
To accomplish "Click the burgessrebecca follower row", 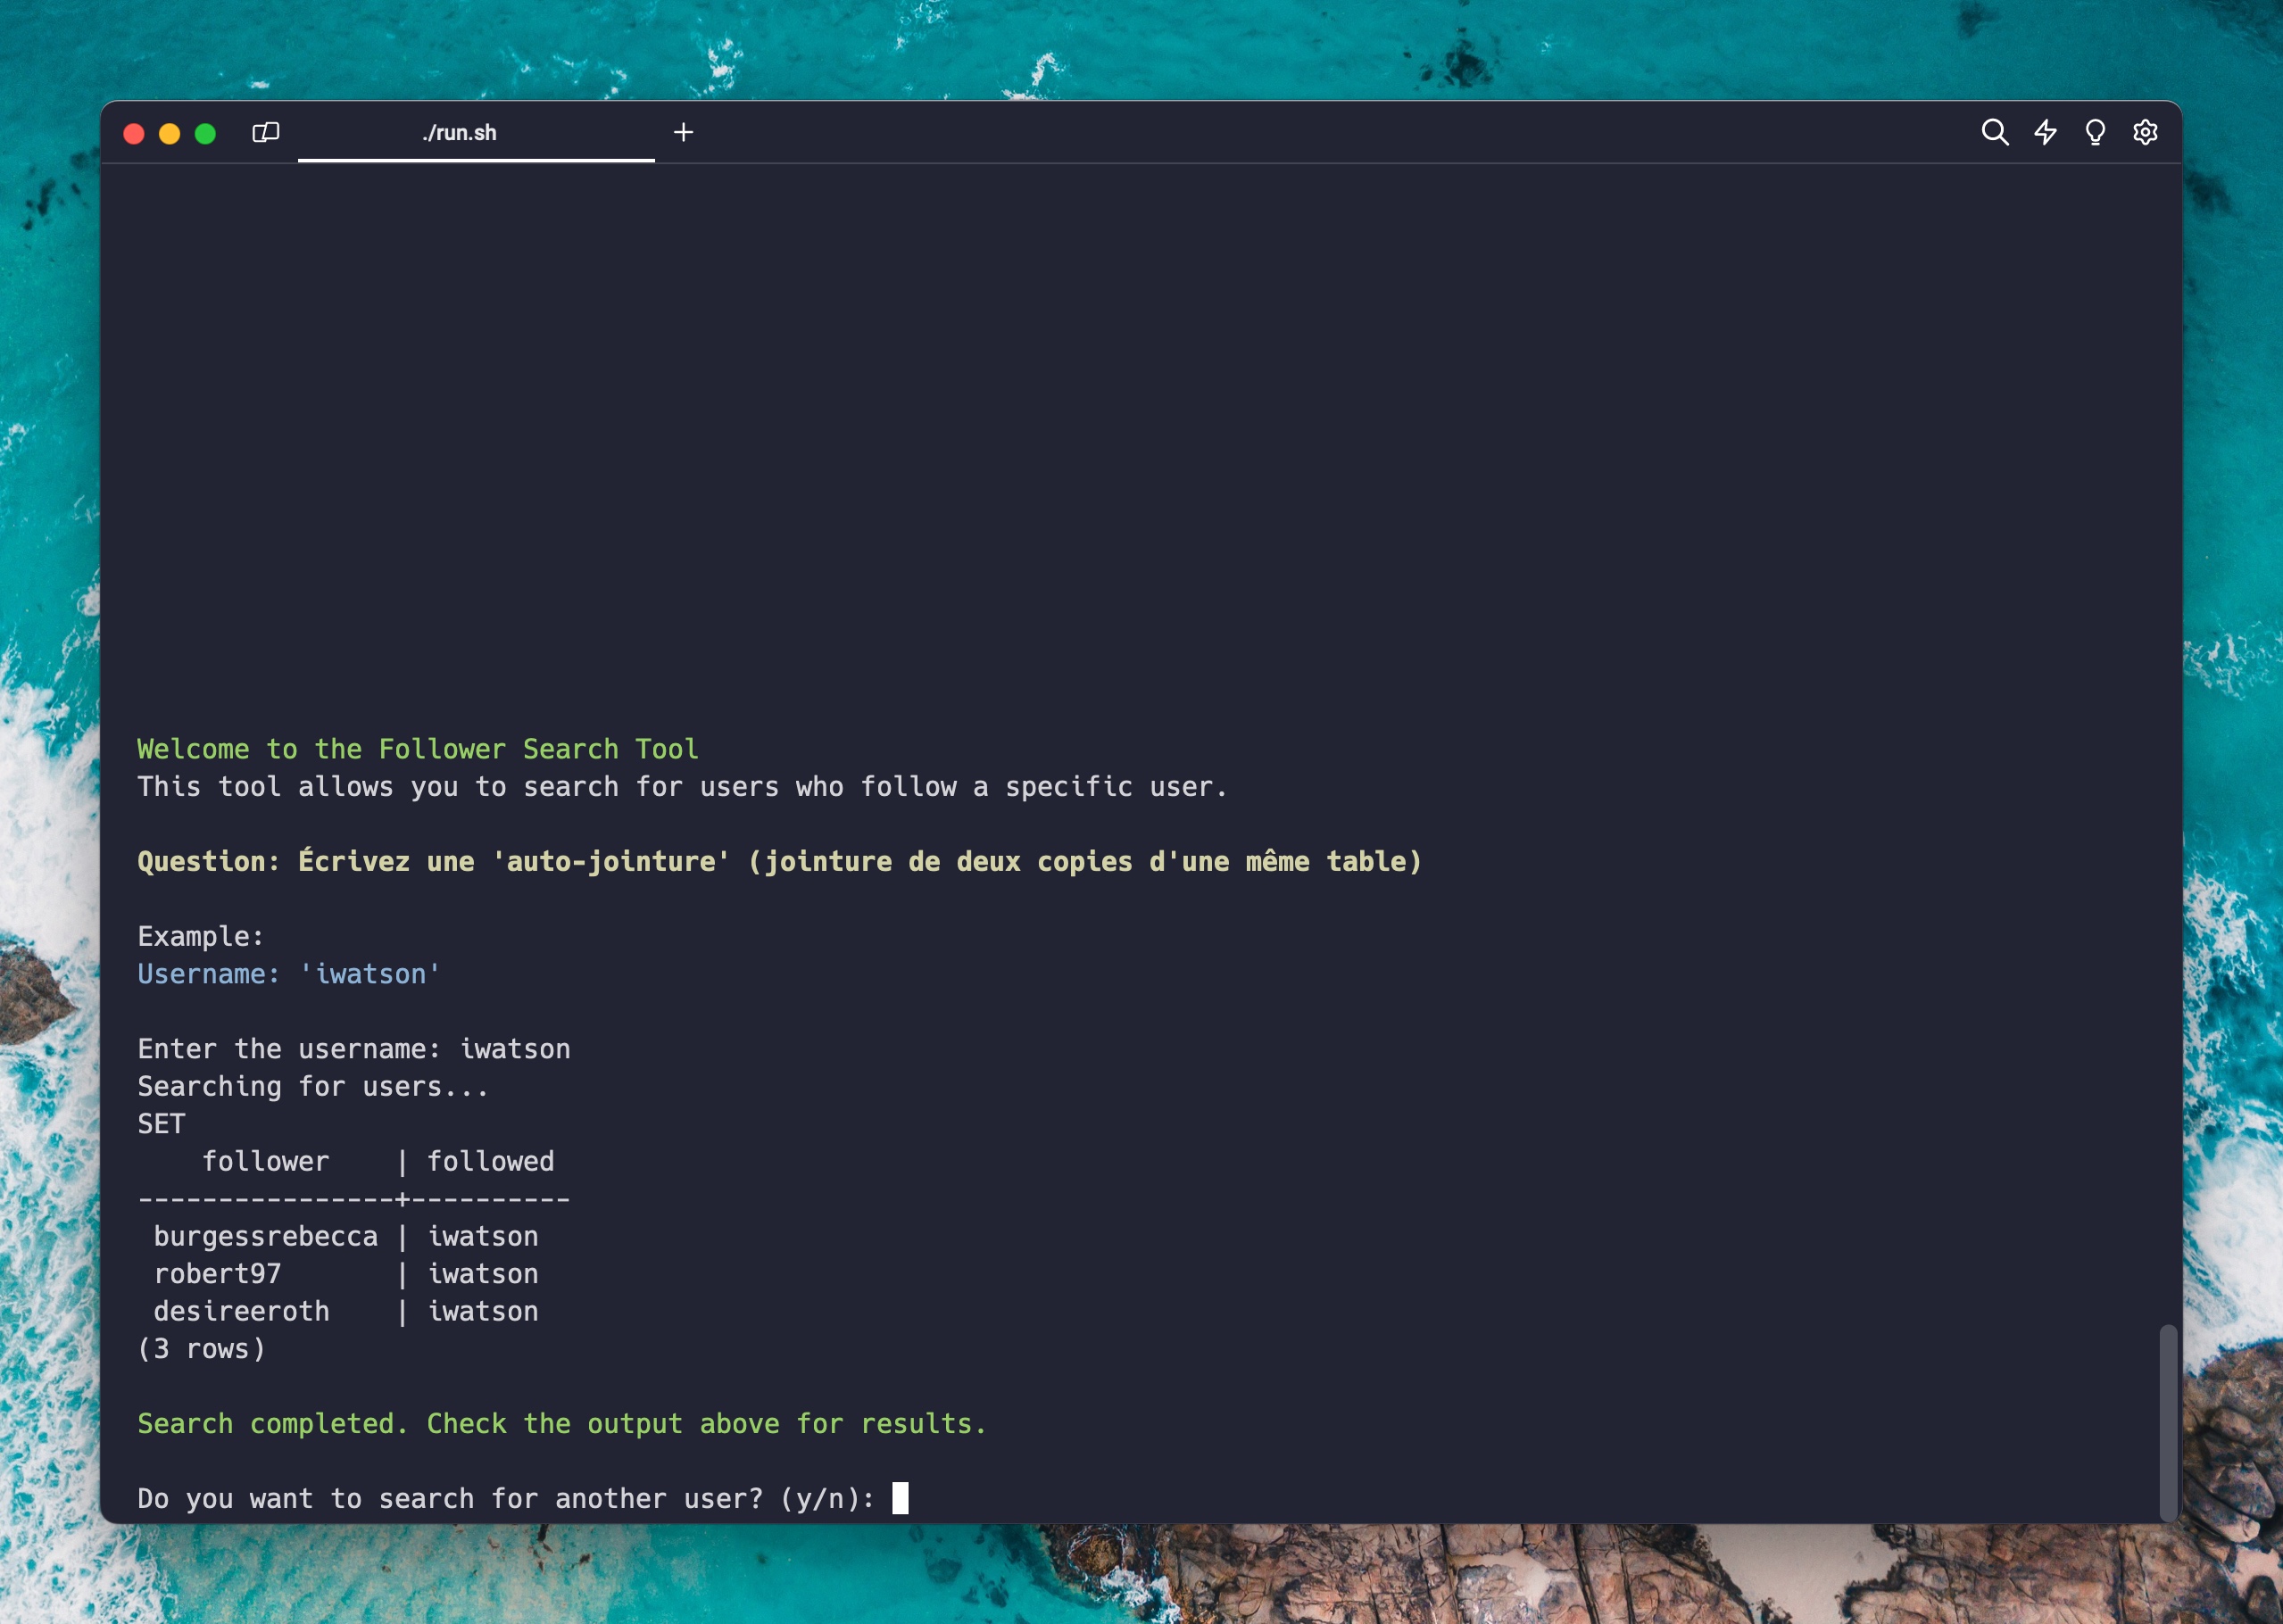I will [265, 1237].
